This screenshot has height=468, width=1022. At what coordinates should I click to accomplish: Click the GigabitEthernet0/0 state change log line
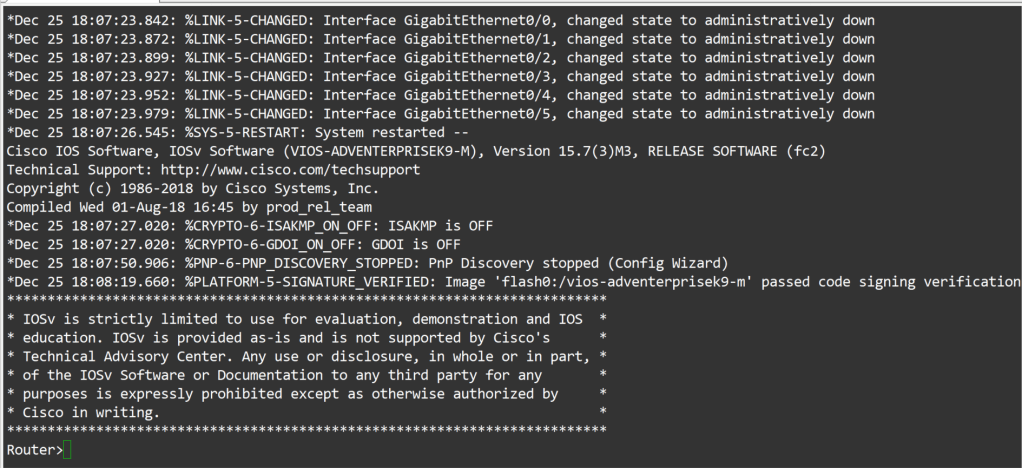440,21
